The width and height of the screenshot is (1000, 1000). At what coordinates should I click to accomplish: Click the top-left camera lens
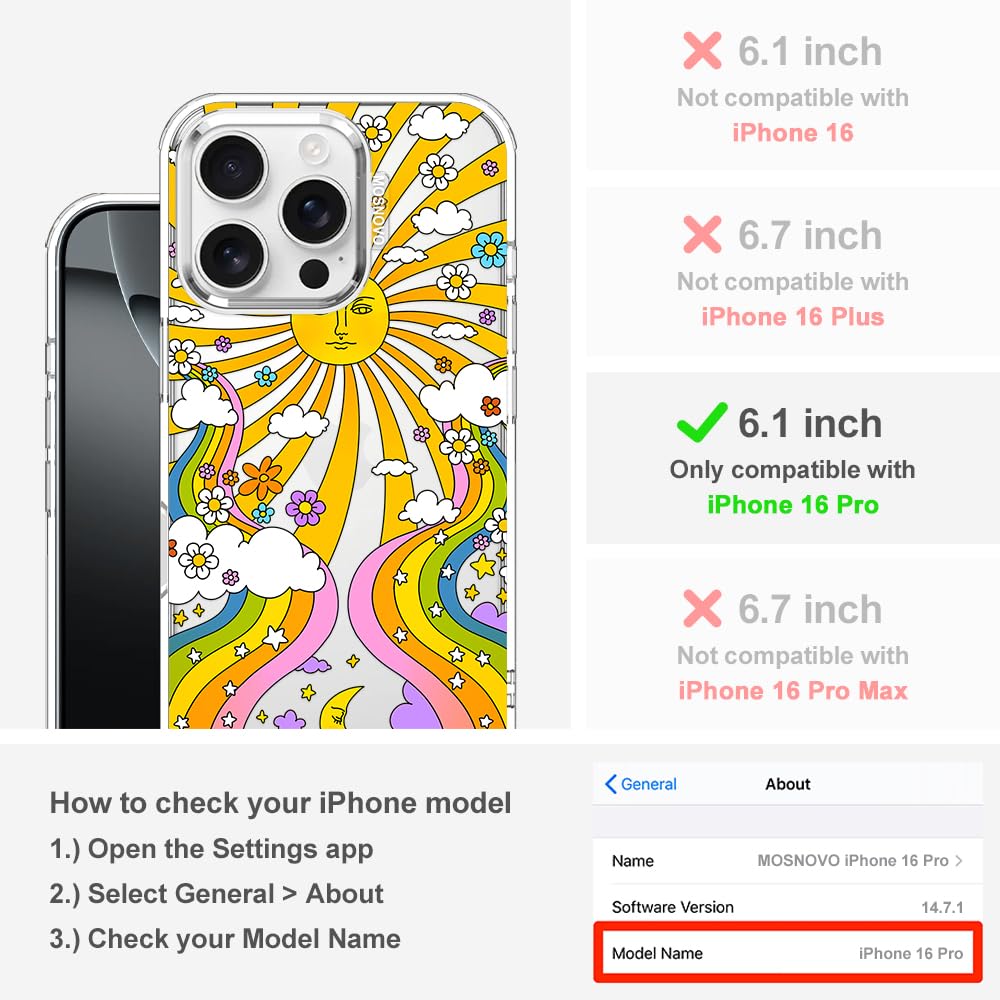click(x=231, y=166)
